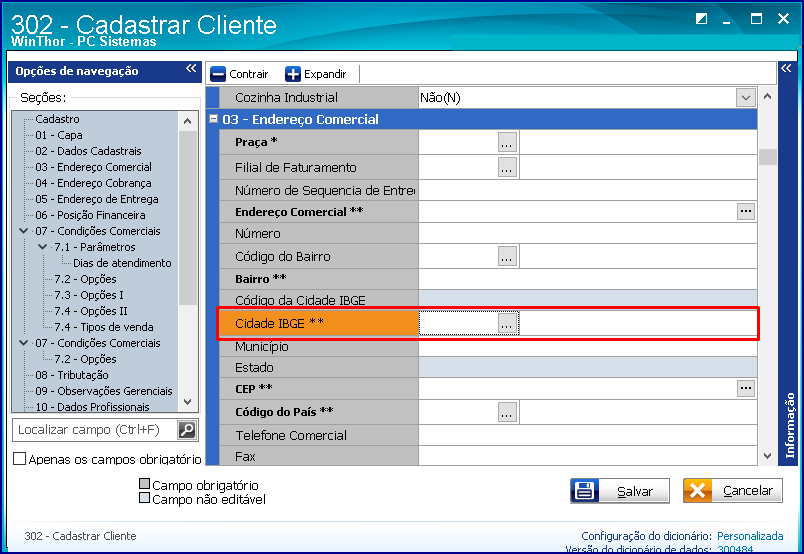
Task: Select Cadastro in the sections tree
Action: (x=57, y=119)
